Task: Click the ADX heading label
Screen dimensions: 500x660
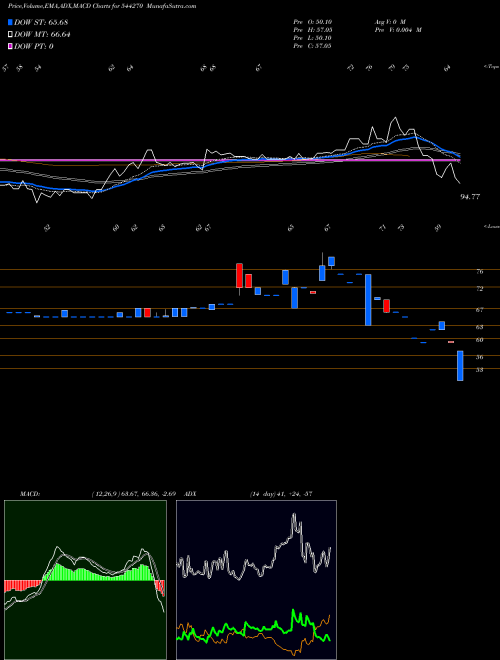Action: 190,493
